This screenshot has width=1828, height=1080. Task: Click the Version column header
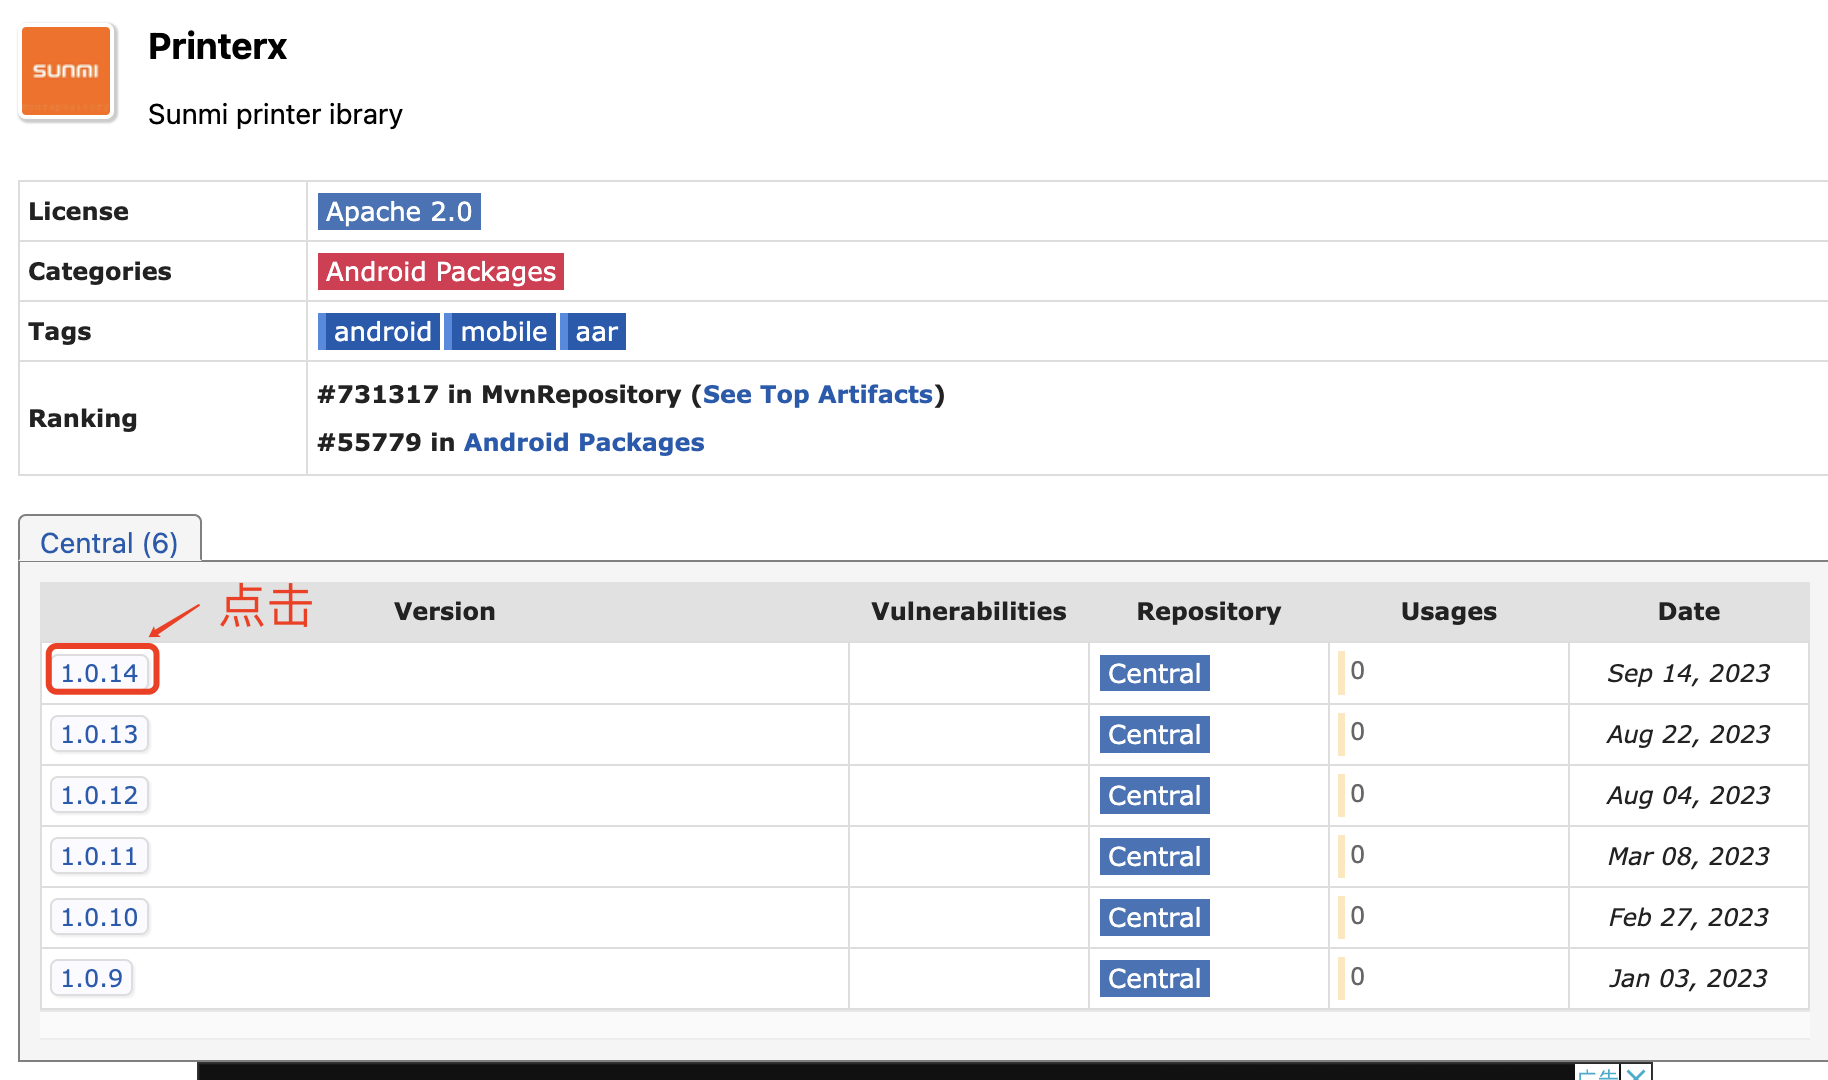tap(445, 611)
